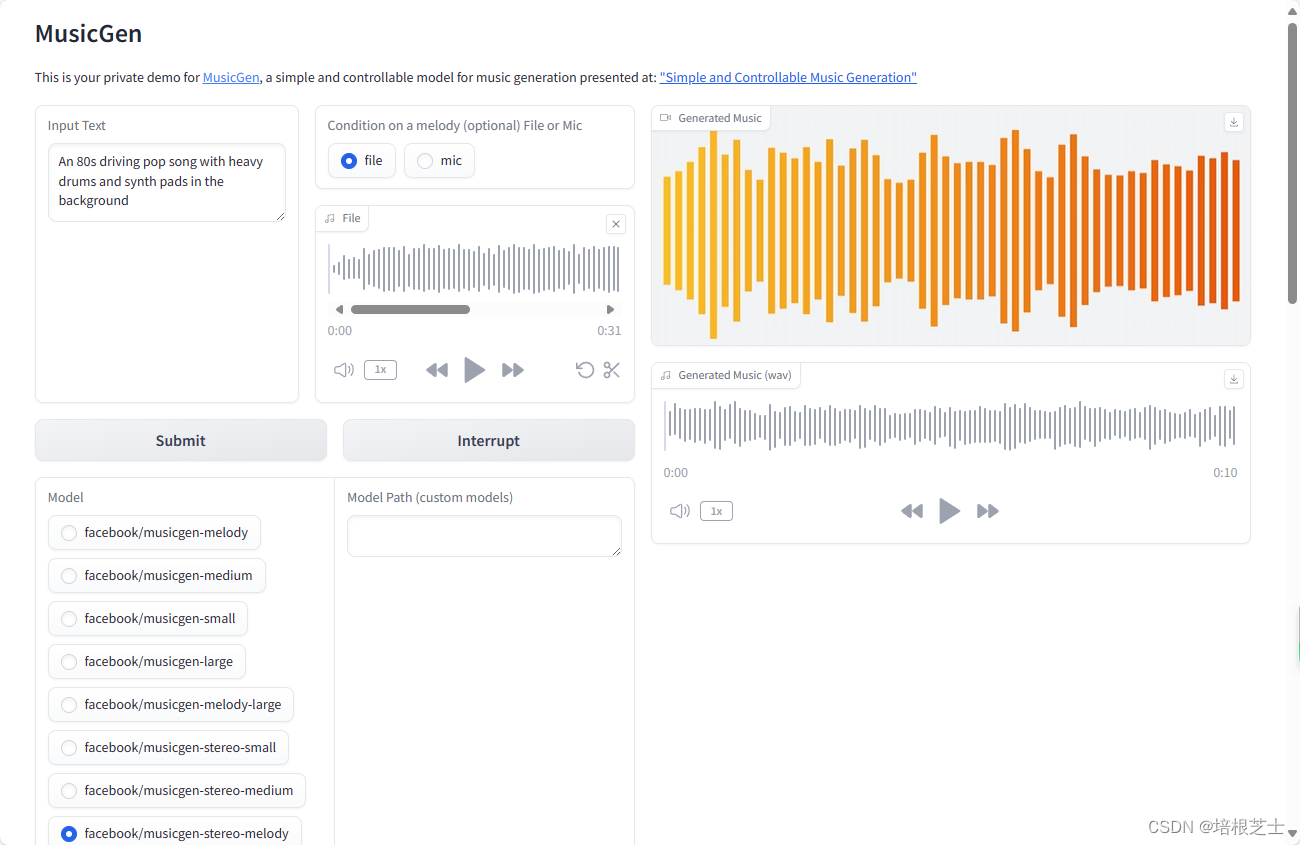Viewport: 1300px width, 845px height.
Task: Click the 0:31 duration text
Action: tap(609, 331)
